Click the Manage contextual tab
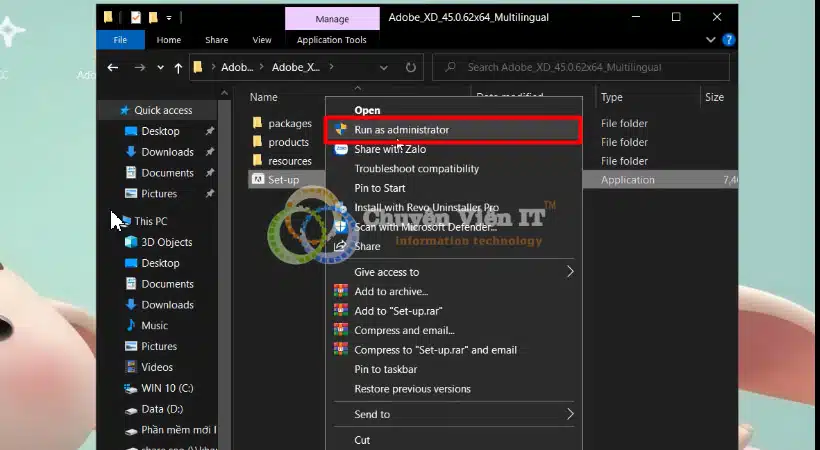The height and width of the screenshot is (450, 820). click(x=332, y=19)
